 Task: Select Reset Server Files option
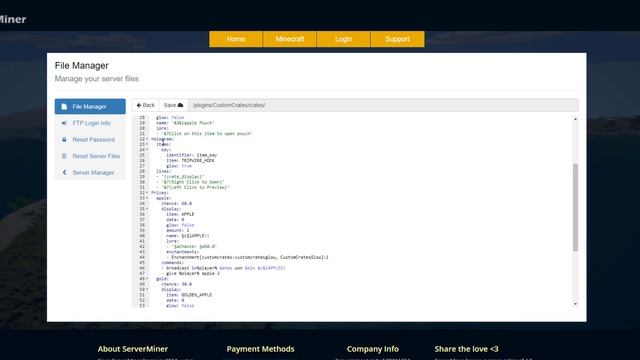pos(90,156)
